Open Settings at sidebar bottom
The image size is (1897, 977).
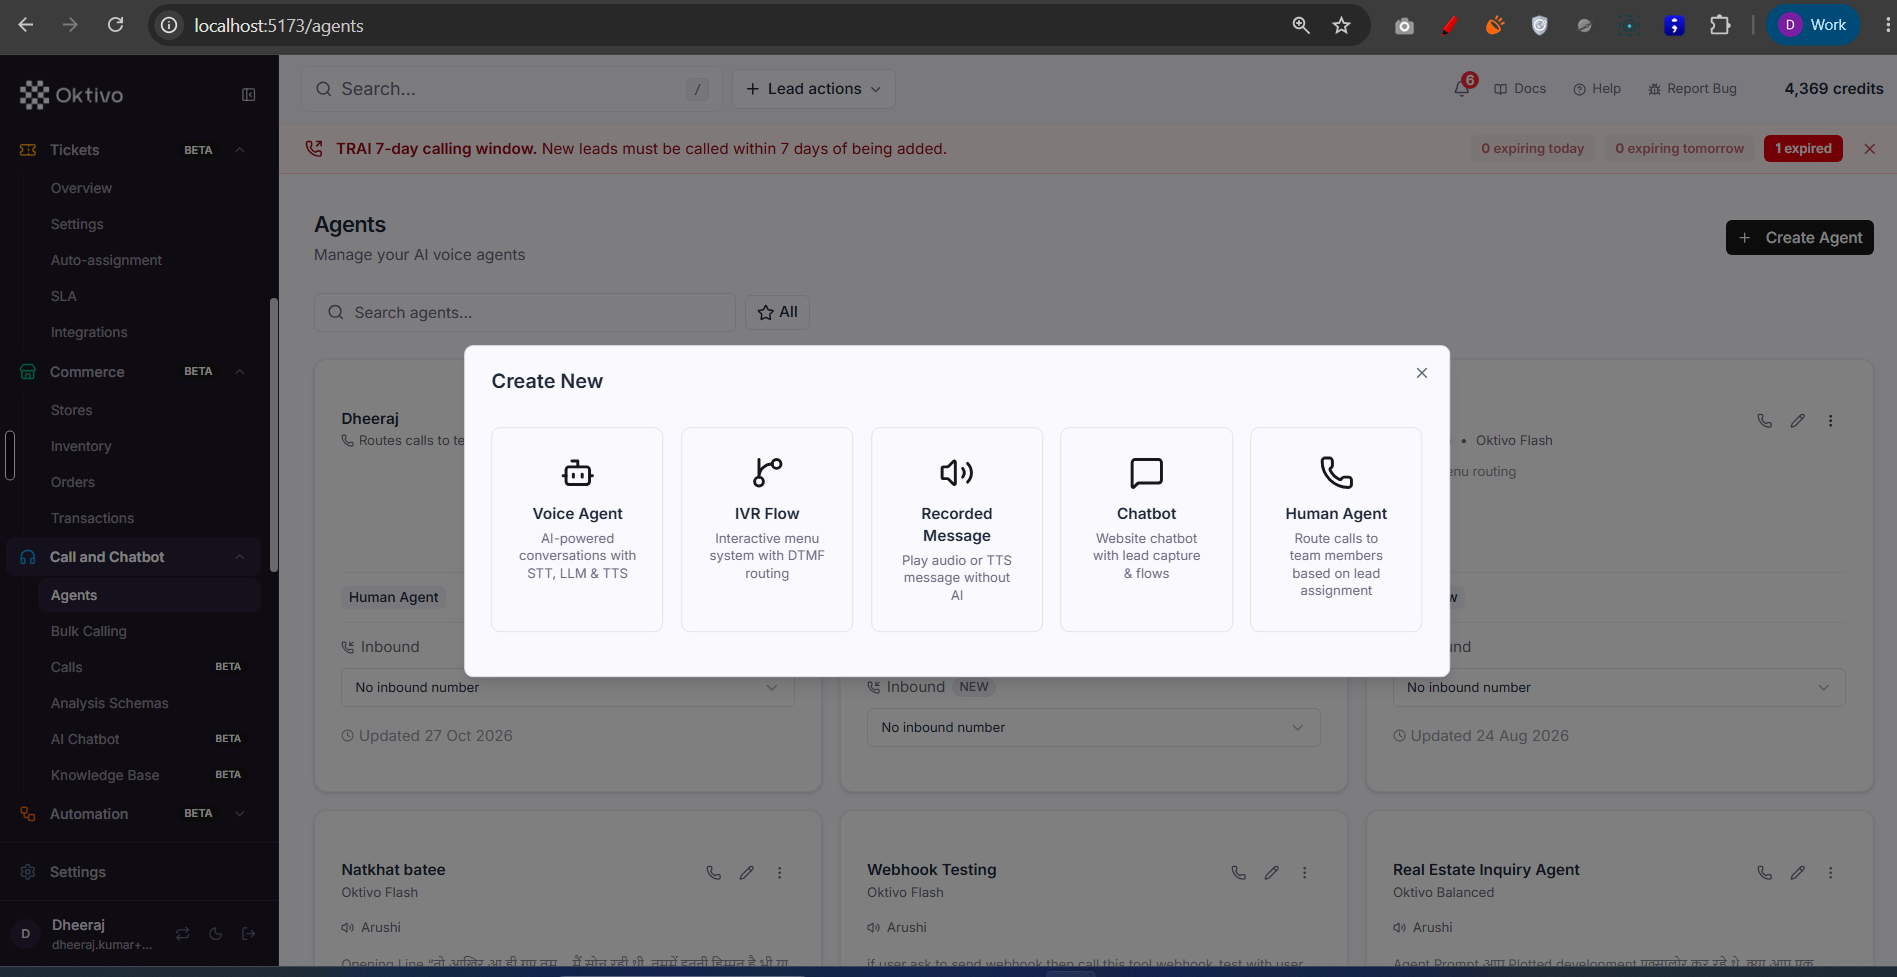[x=77, y=872]
